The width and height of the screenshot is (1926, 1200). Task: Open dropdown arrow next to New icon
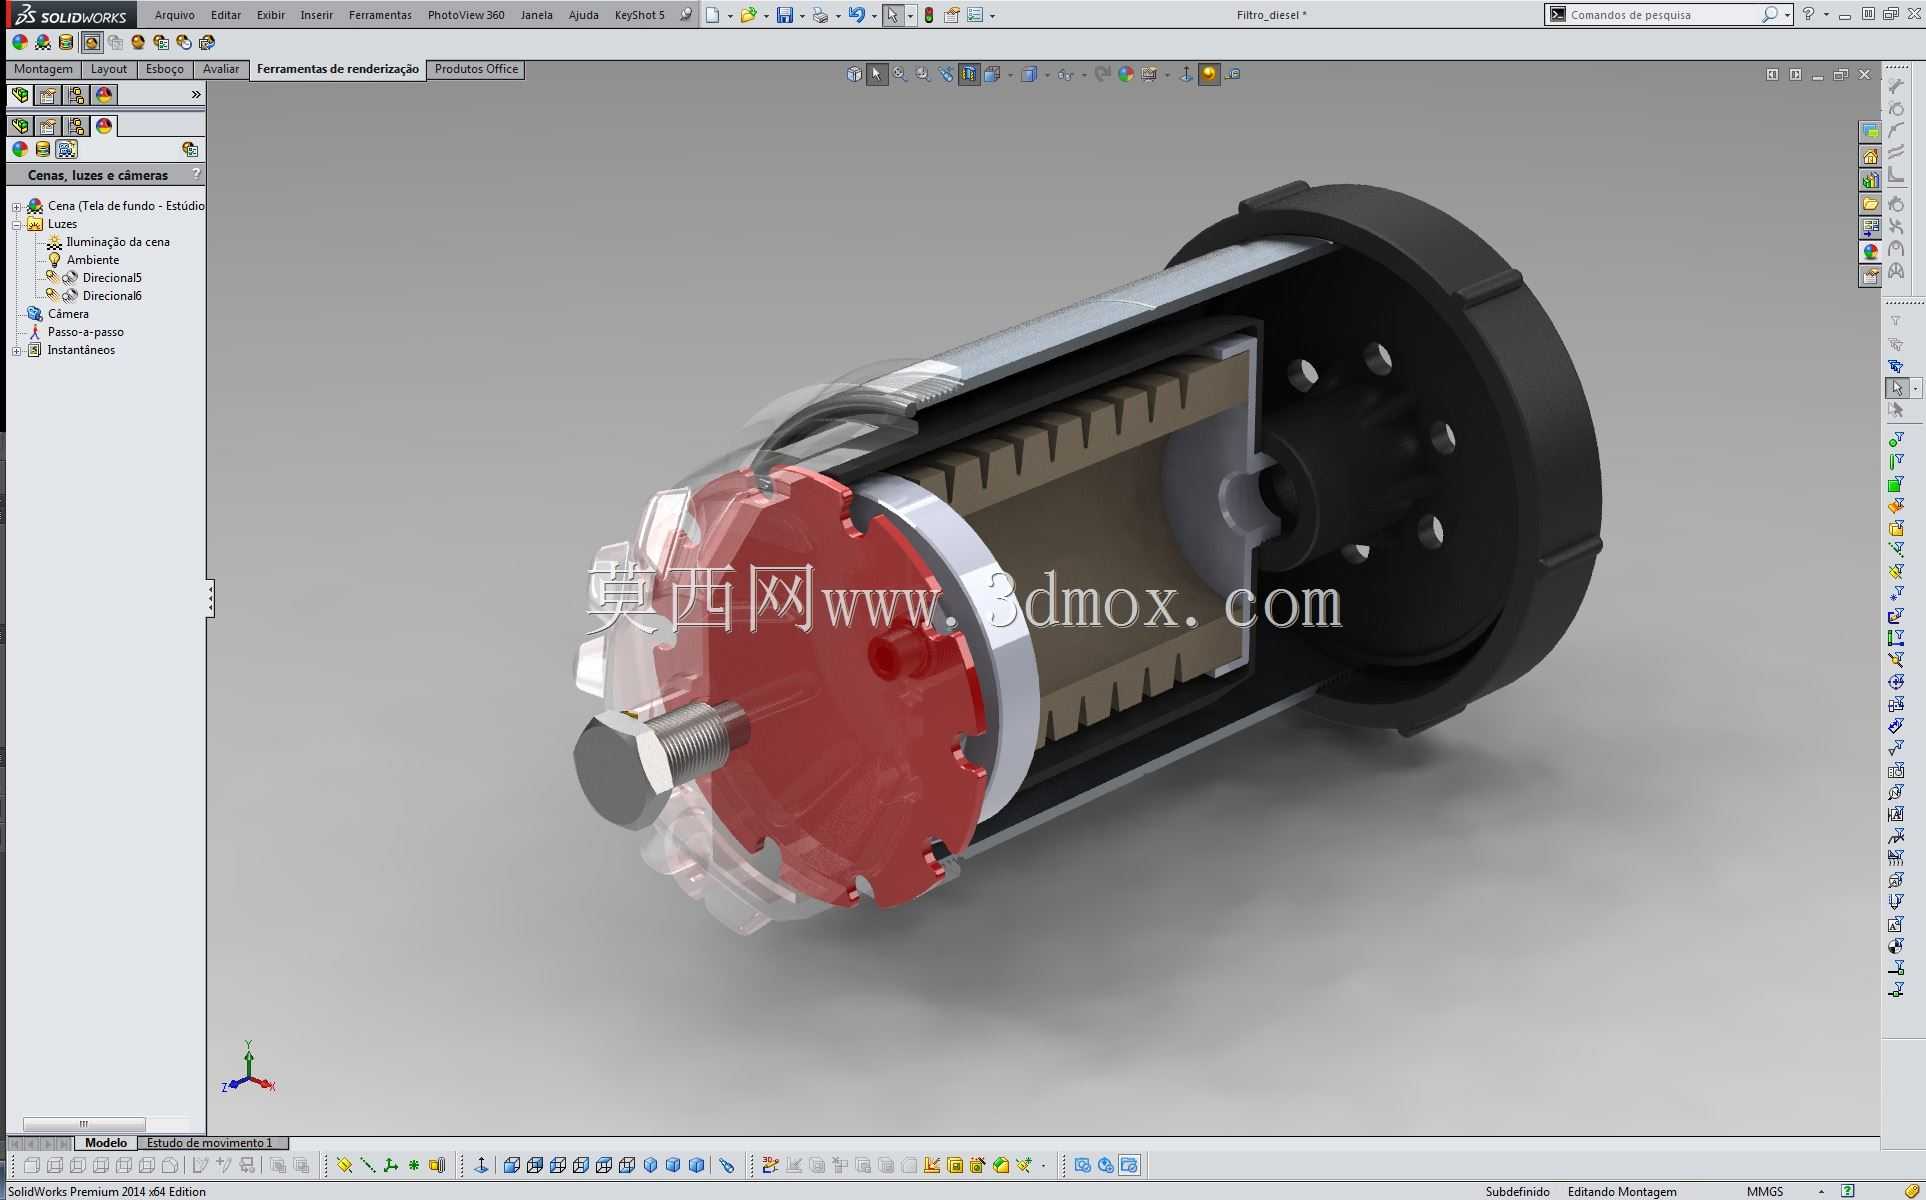(730, 16)
